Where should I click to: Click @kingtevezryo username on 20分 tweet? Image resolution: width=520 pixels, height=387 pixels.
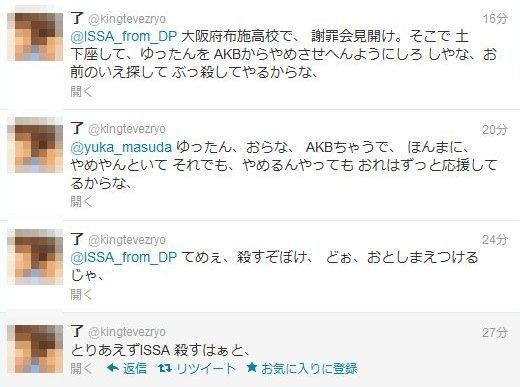(x=127, y=129)
